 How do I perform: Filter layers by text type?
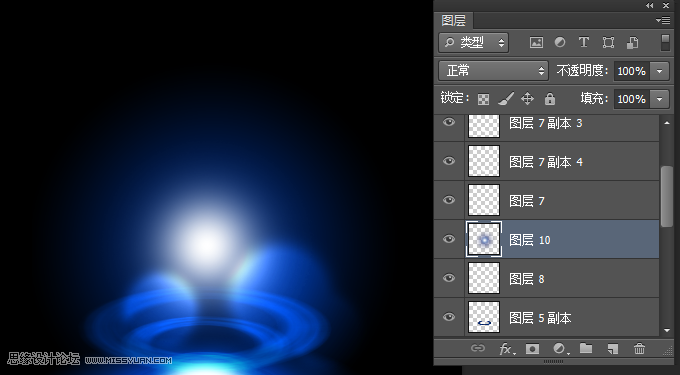pos(584,42)
